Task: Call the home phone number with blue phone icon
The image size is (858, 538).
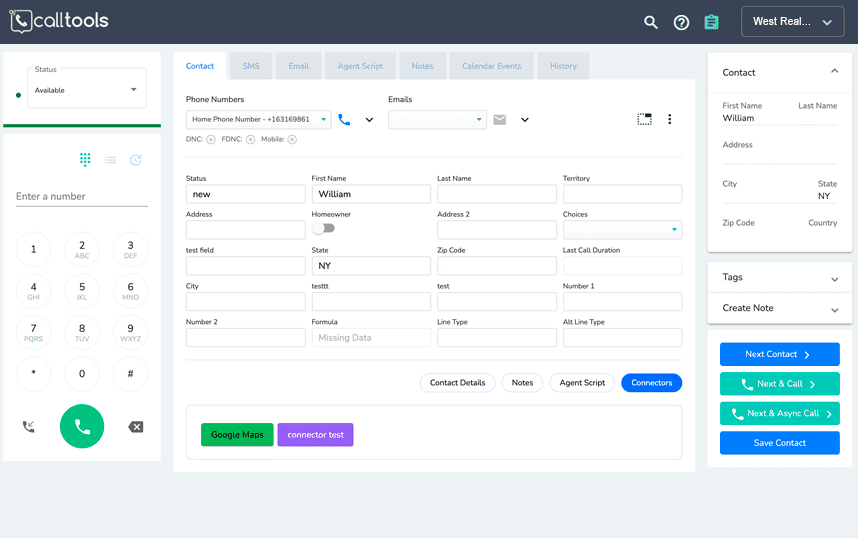Action: pyautogui.click(x=344, y=119)
